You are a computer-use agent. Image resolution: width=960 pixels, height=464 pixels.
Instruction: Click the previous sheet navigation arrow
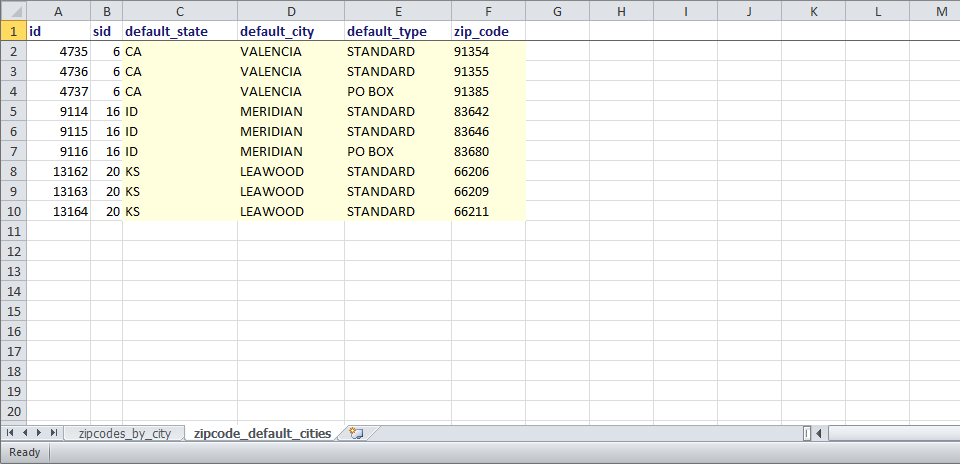point(25,433)
